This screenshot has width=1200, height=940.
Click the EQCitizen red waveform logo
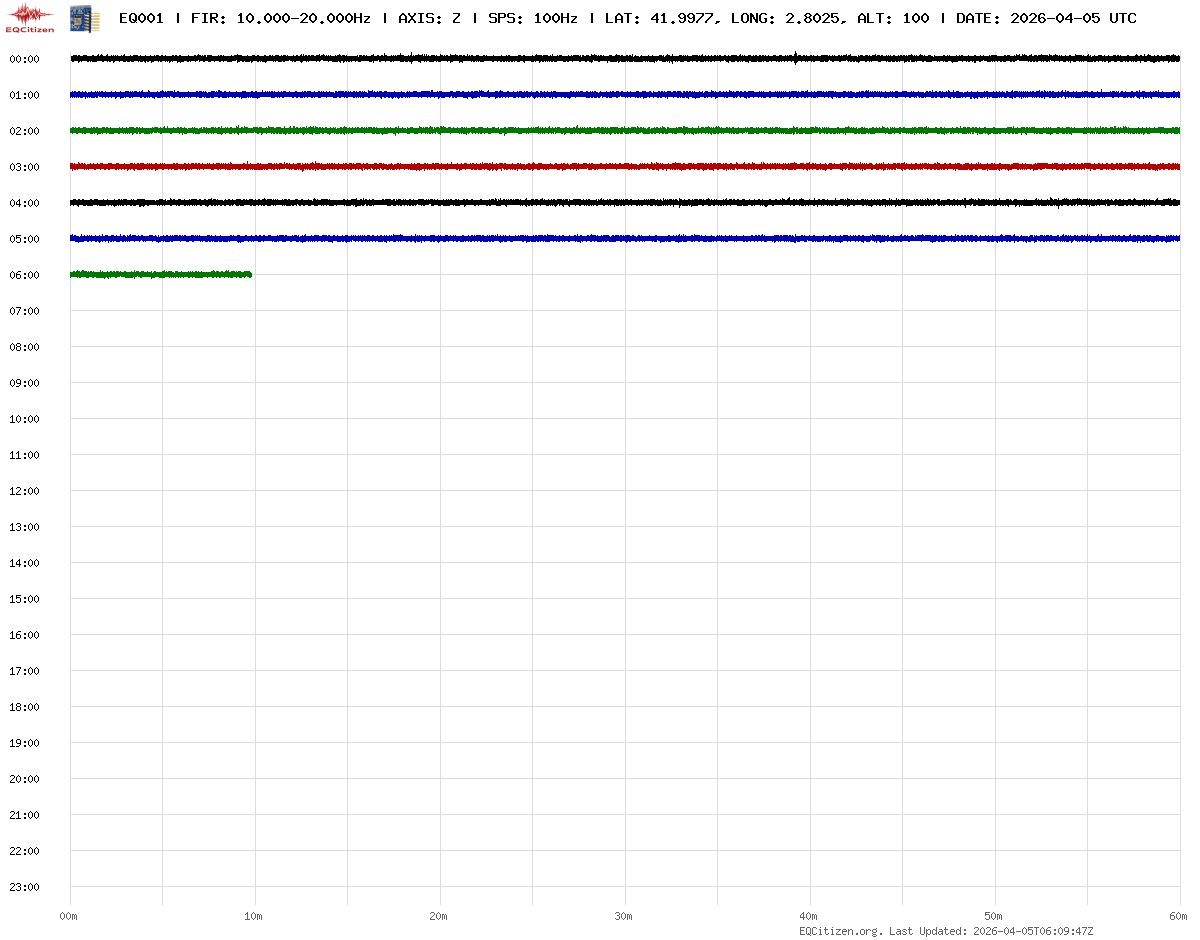click(30, 17)
